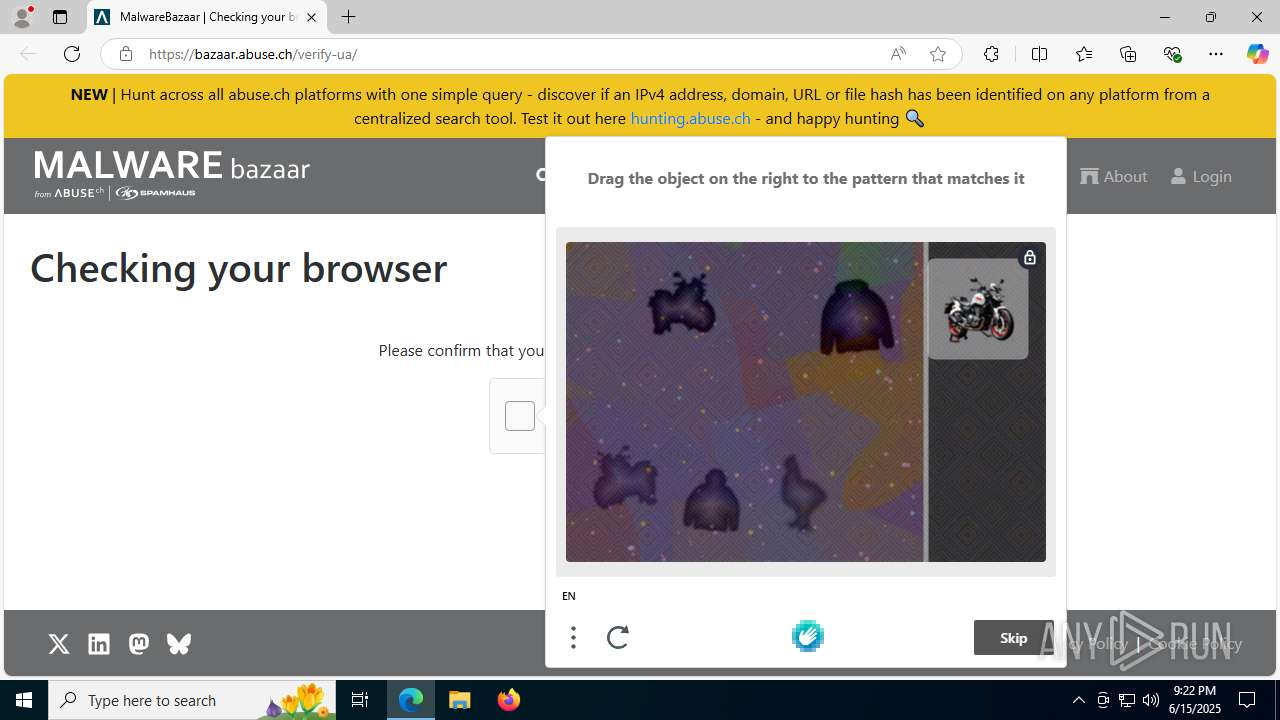This screenshot has height=720, width=1280.
Task: Open the clock and calendar
Action: point(1196,700)
